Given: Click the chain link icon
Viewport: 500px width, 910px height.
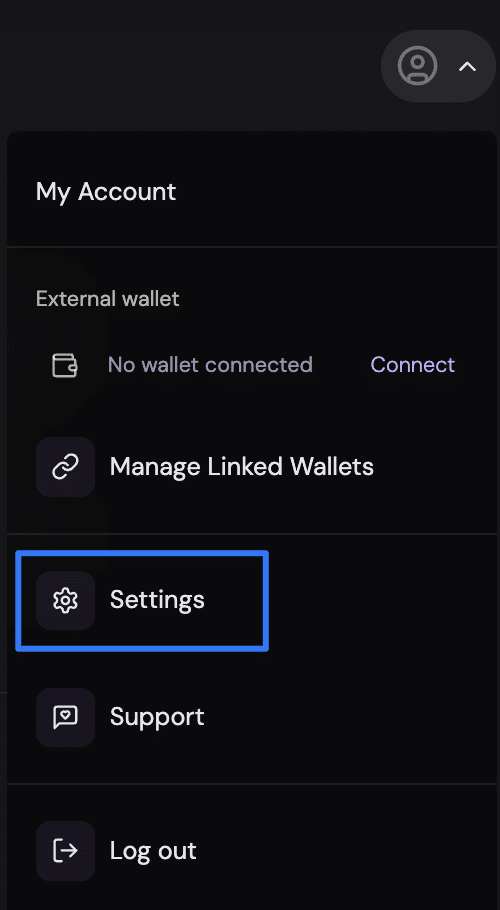Looking at the screenshot, I should pyautogui.click(x=66, y=467).
